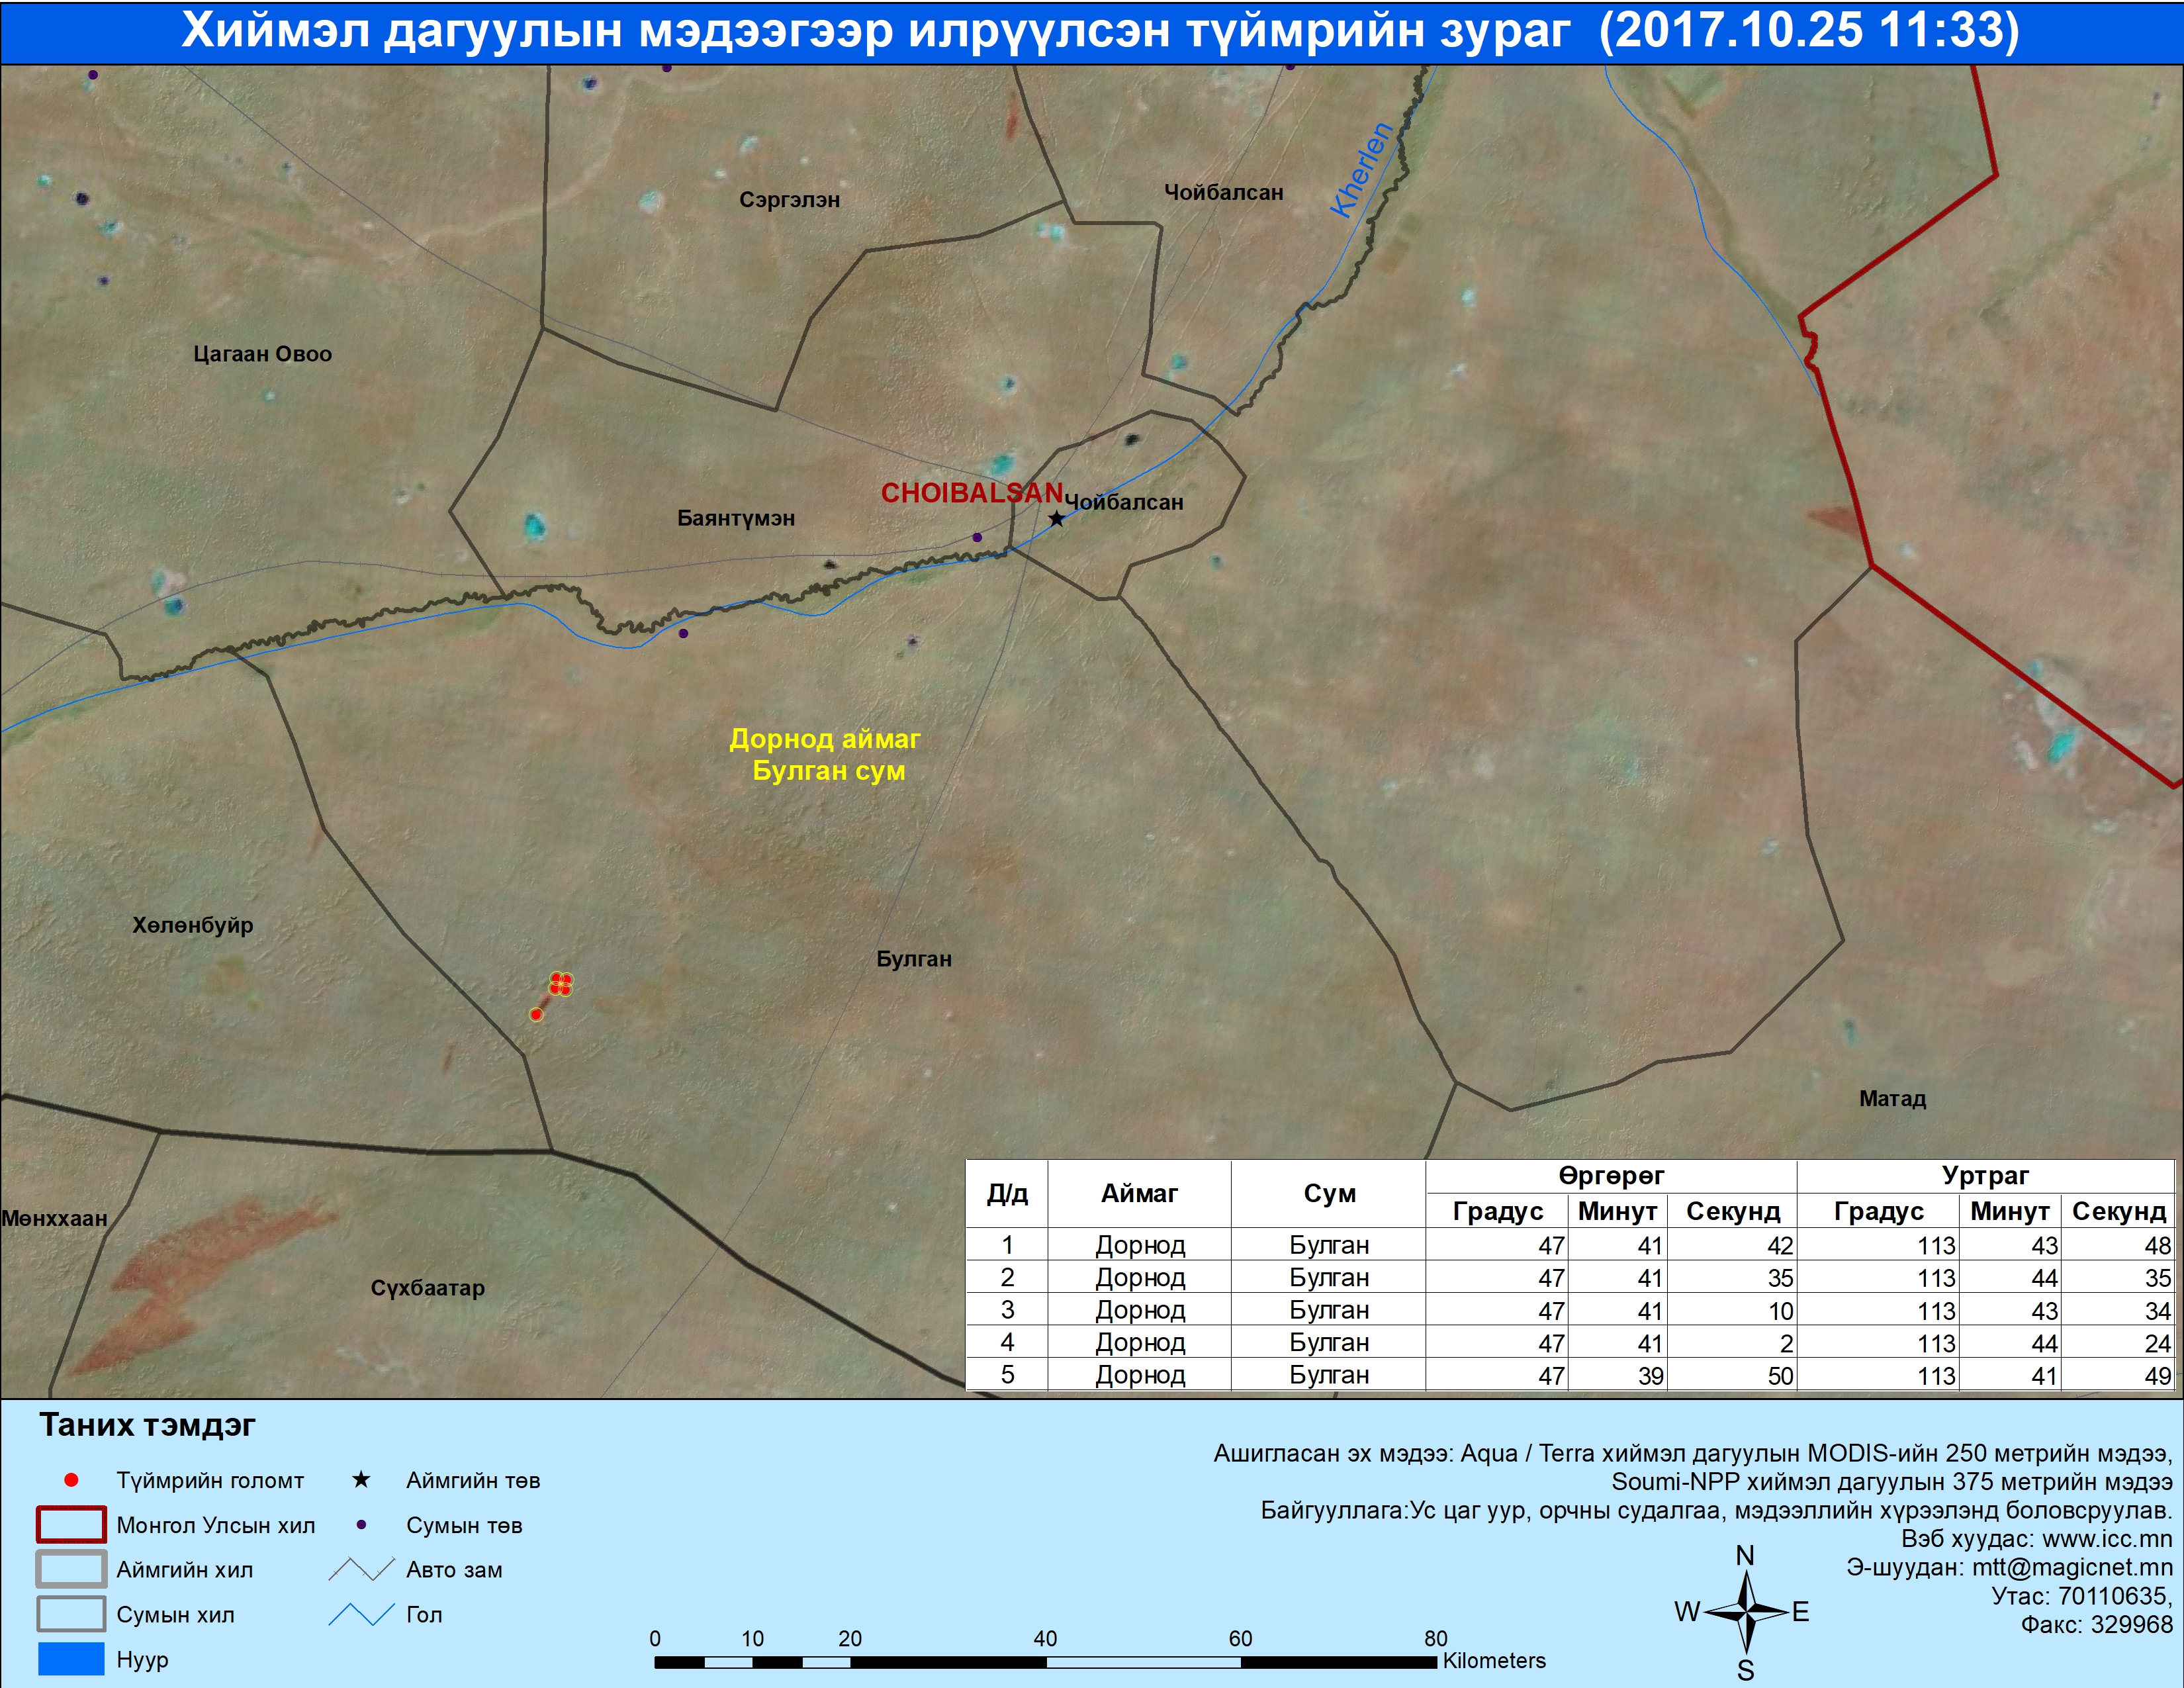
Task: Click the Сэргэлэн sum label
Action: 789,200
